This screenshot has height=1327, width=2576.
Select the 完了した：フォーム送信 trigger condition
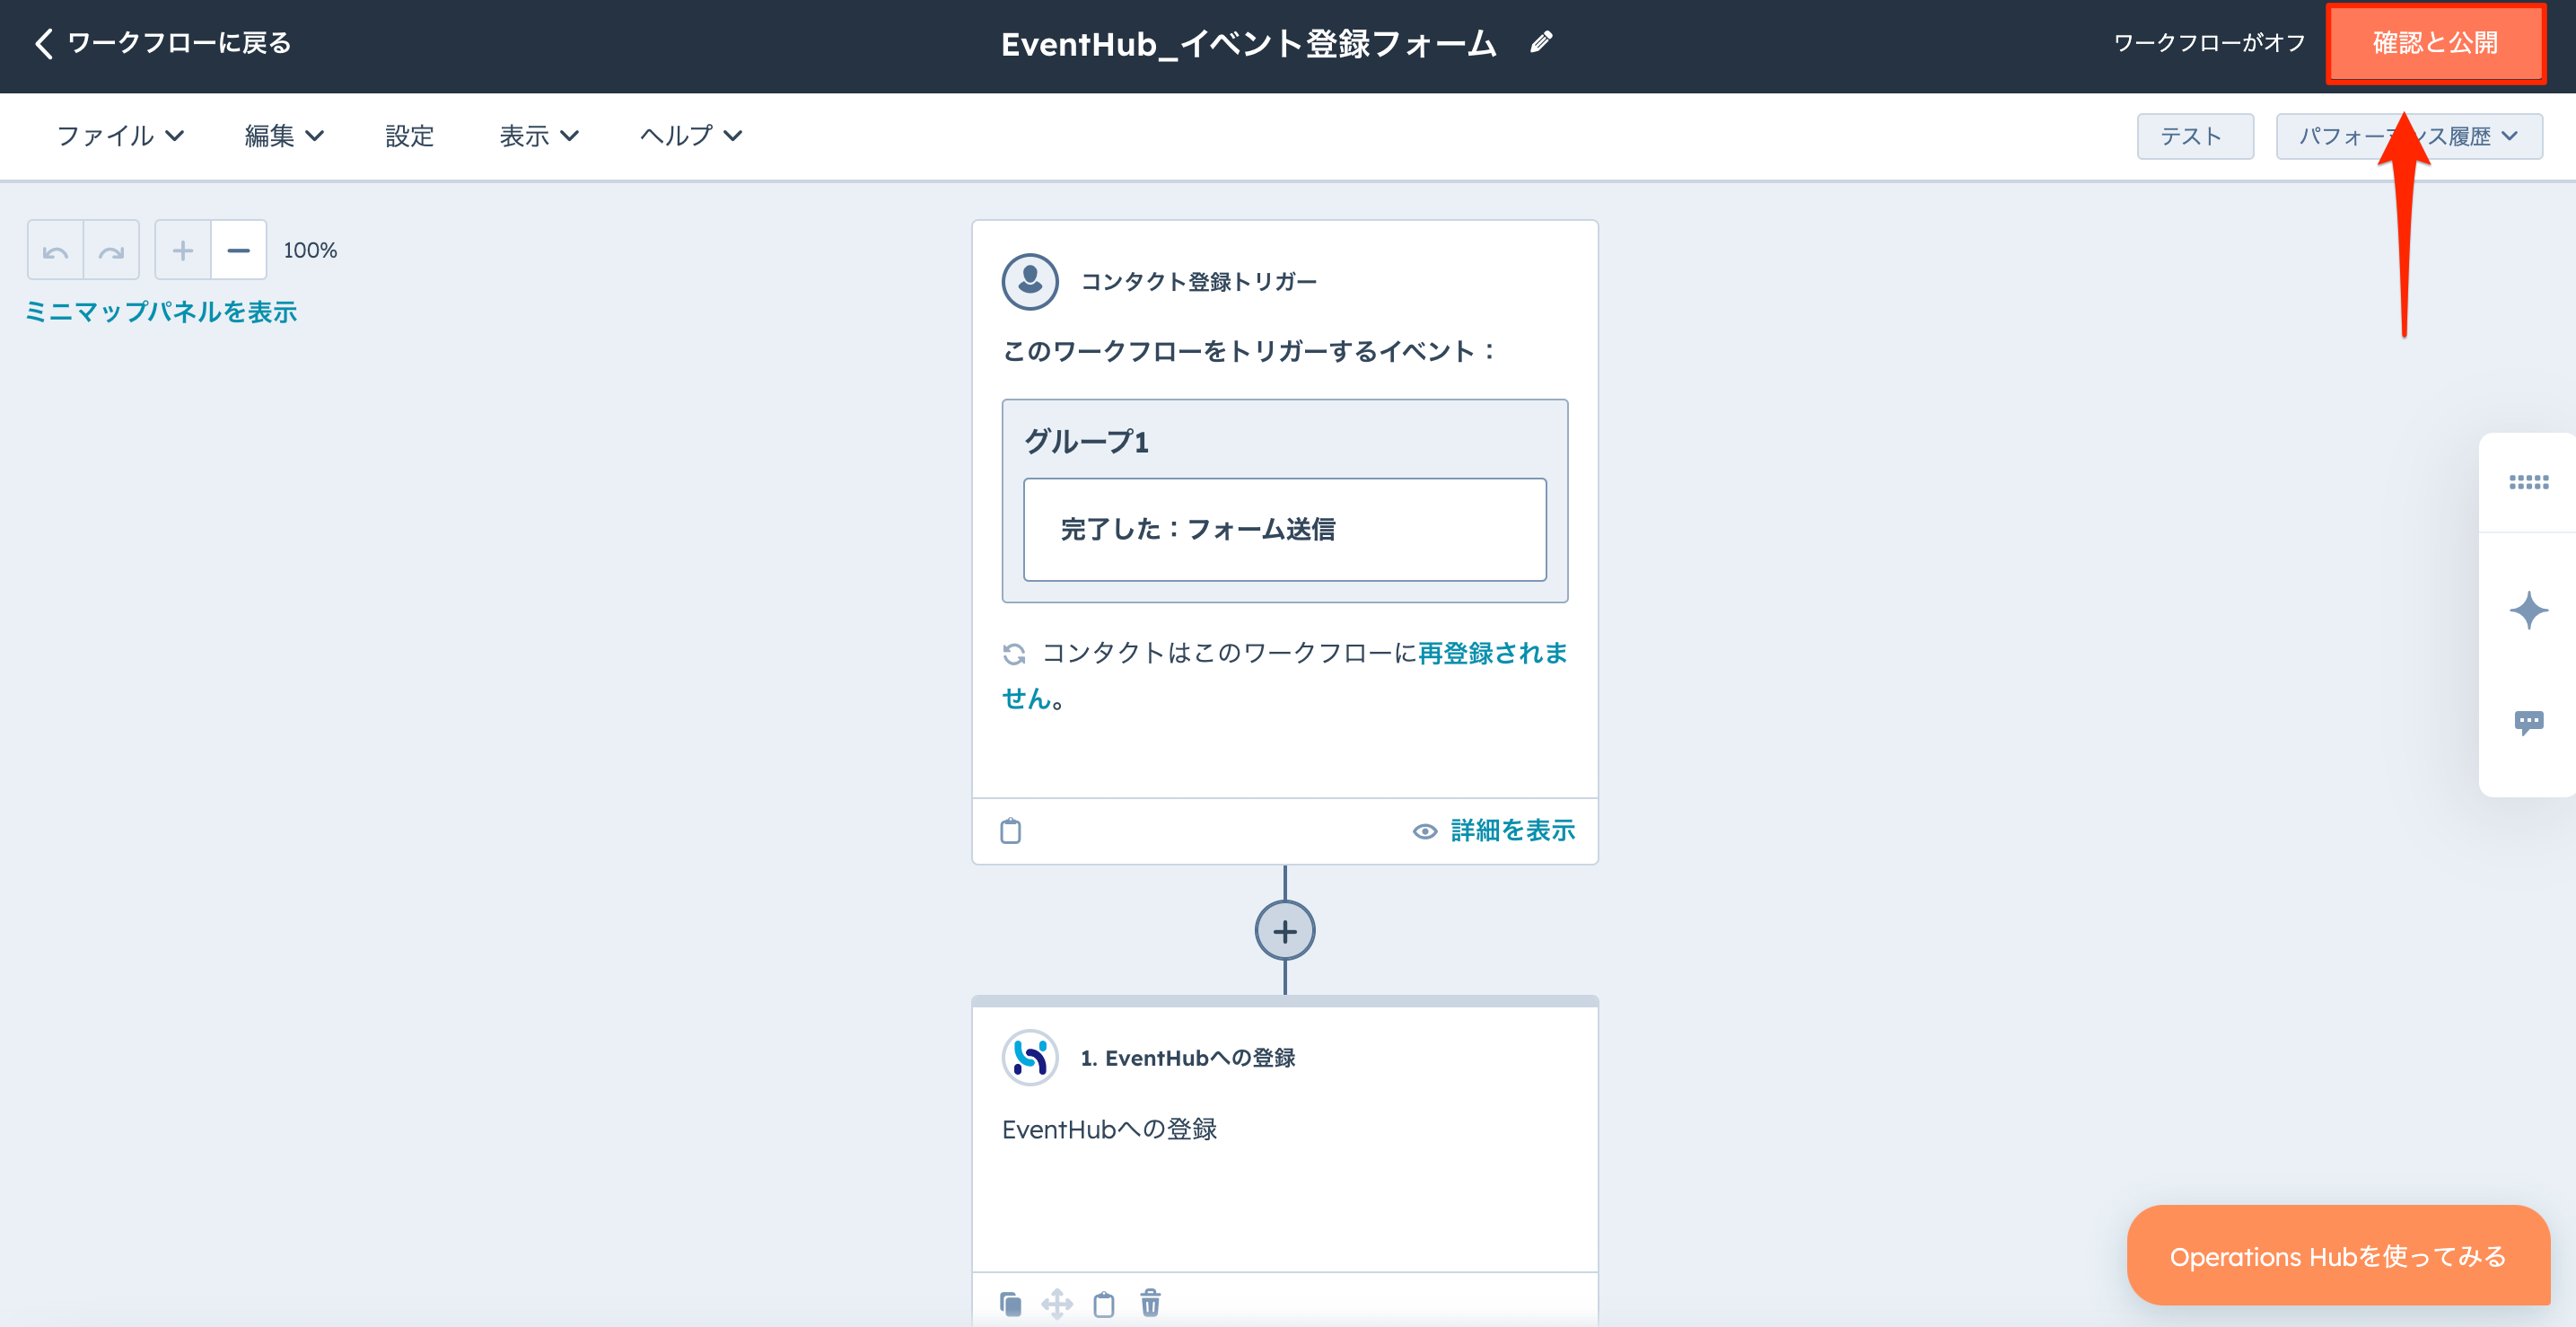1285,529
